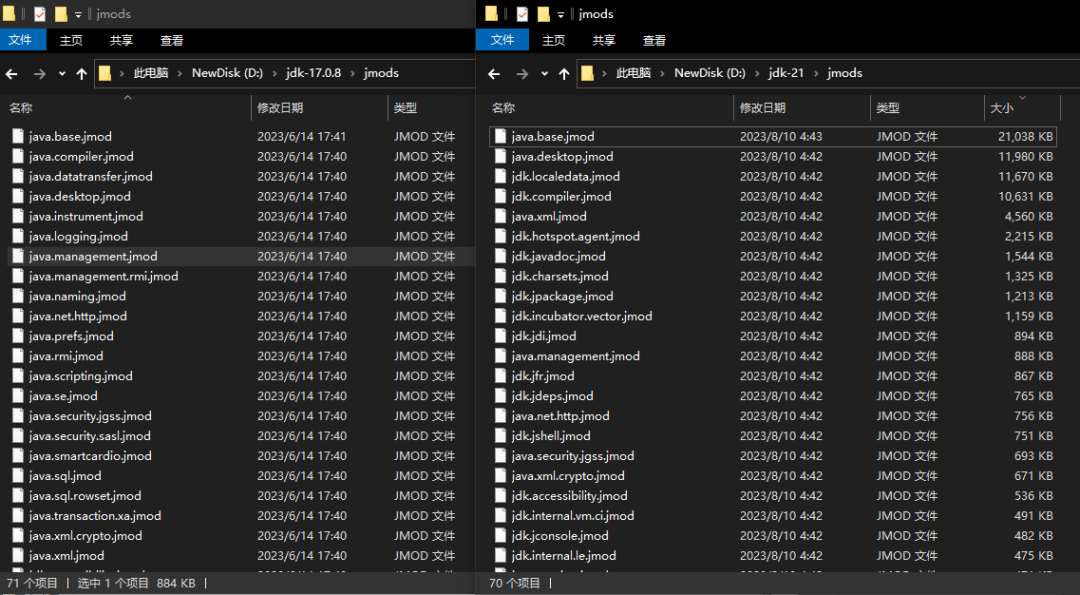Click the folder icon in the left address bar
Screen dimensions: 1080x595
click(x=103, y=72)
